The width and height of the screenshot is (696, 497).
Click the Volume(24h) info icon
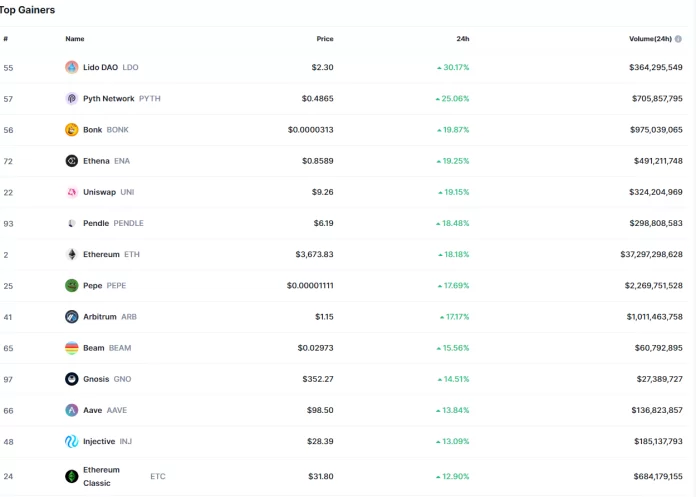point(678,39)
